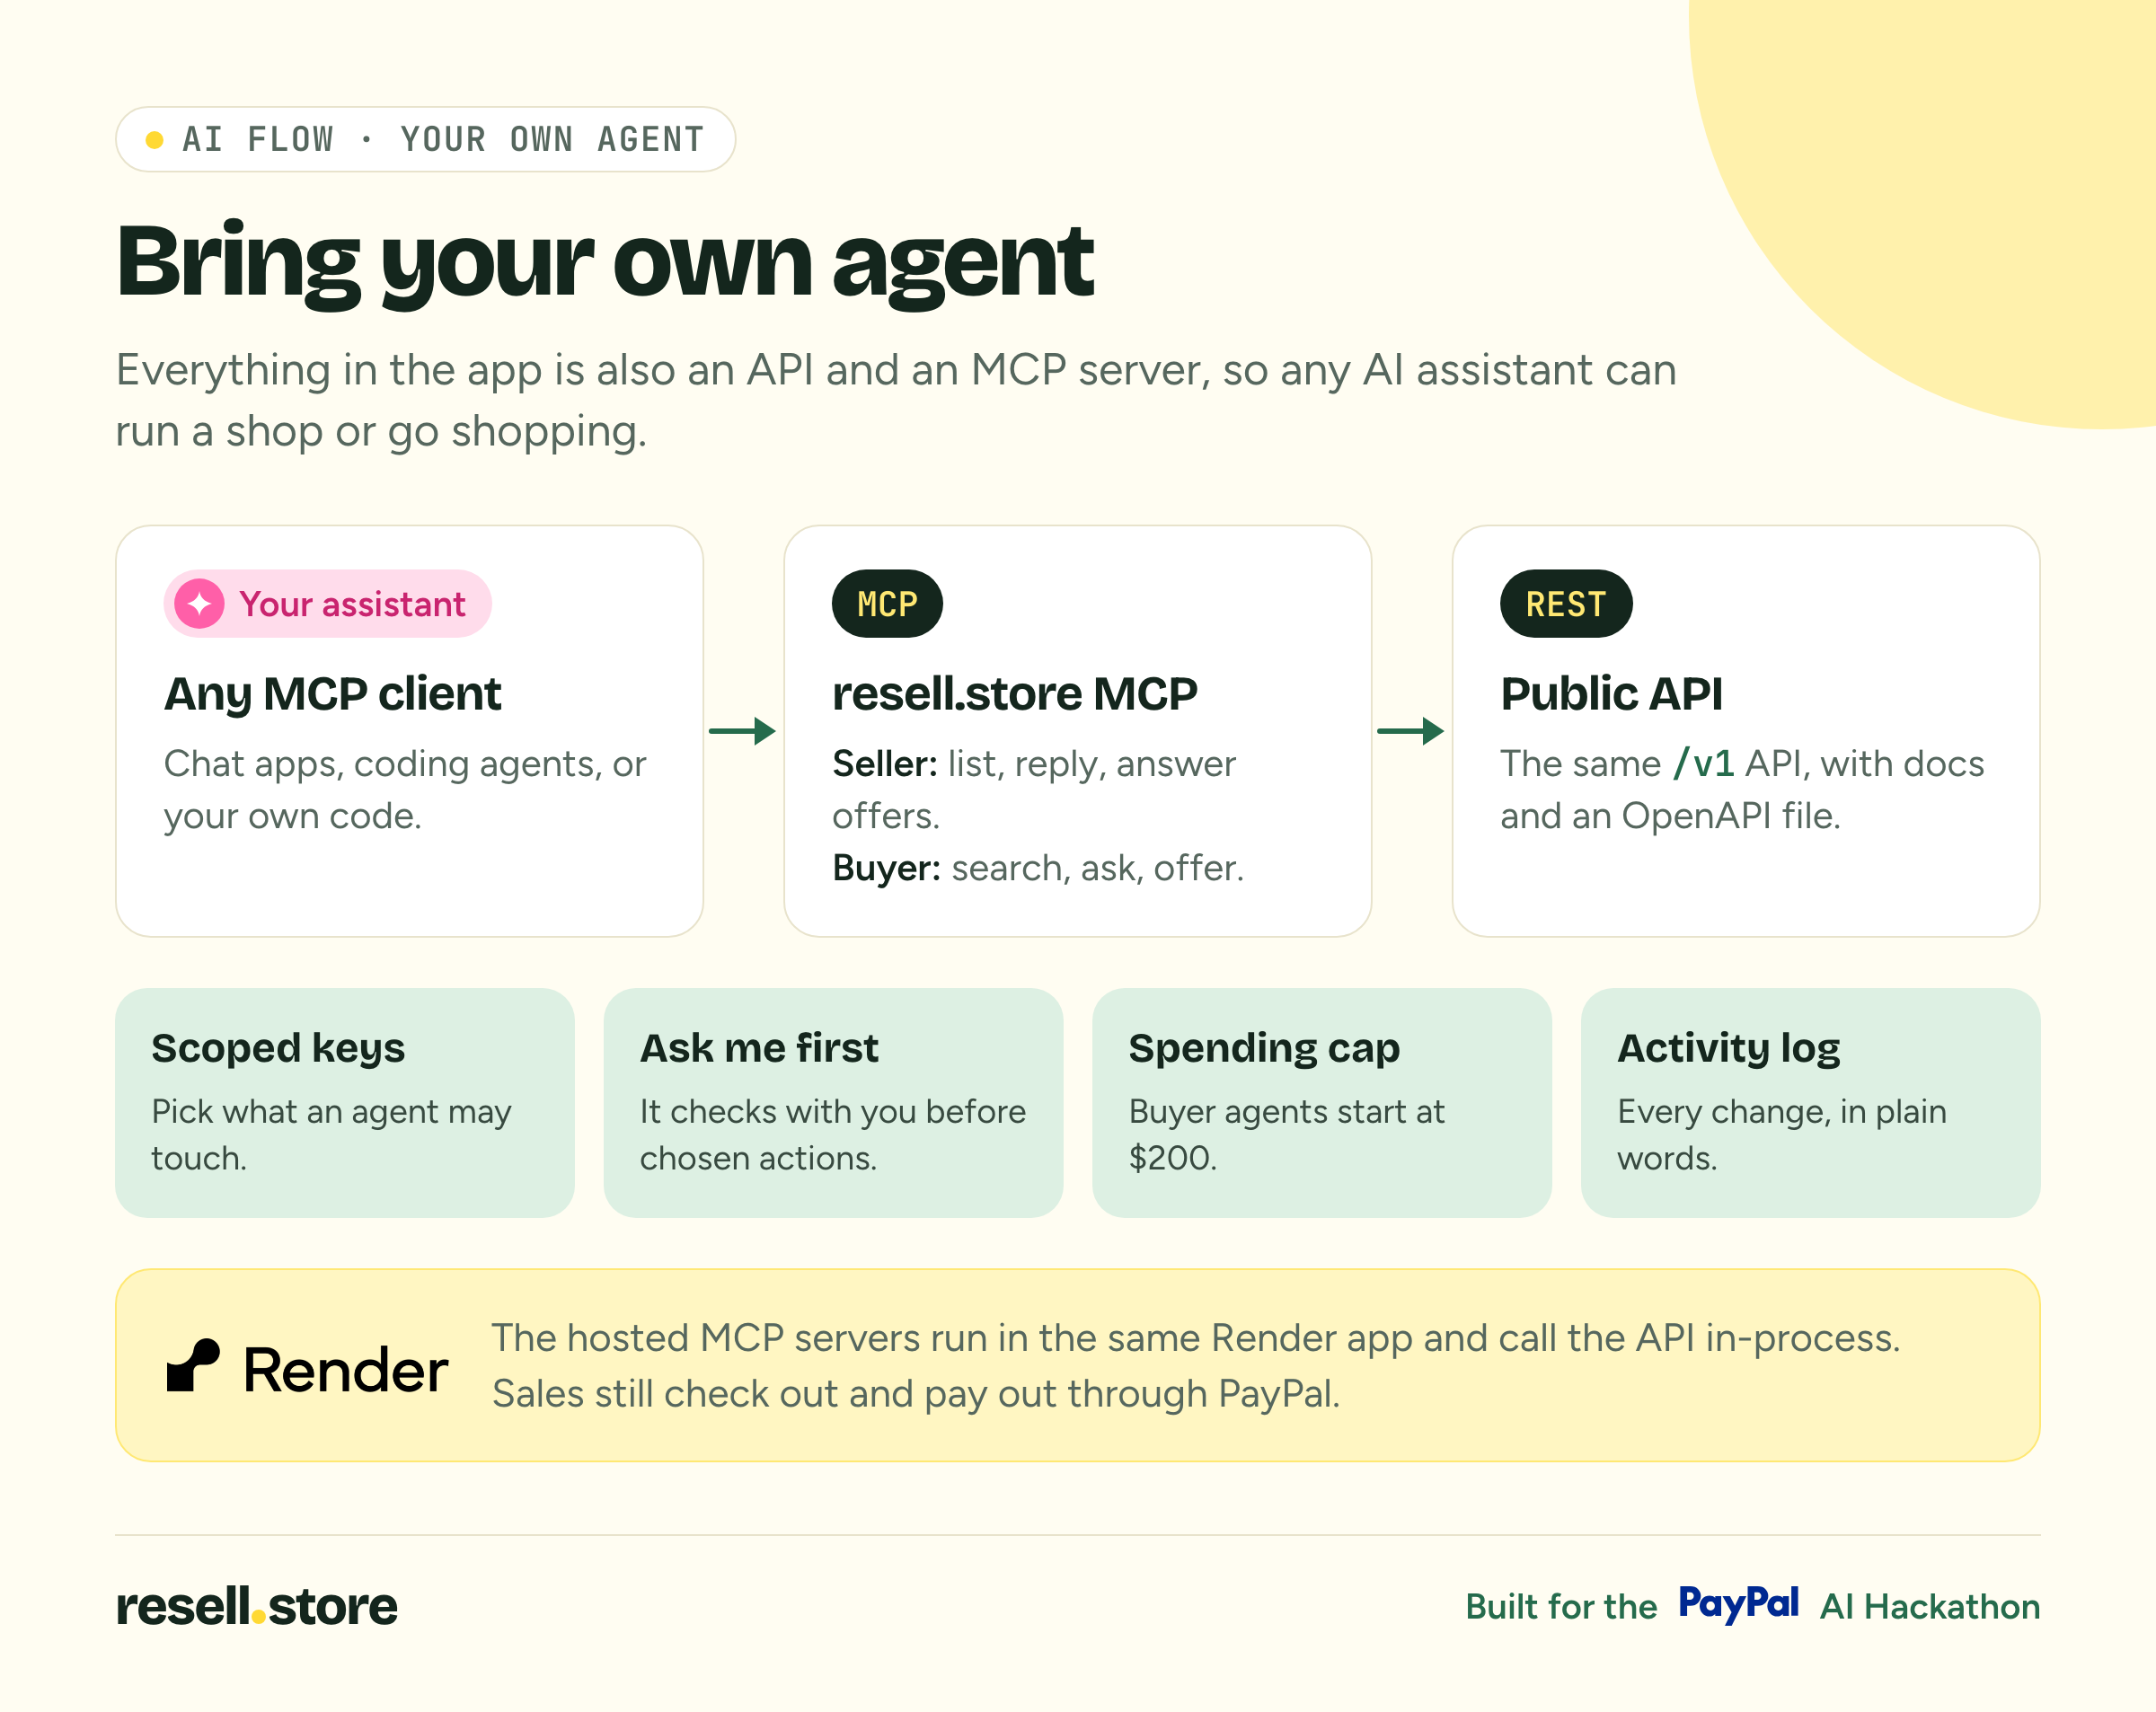Screen dimensions: 2156x1712
Task: Click 'Buyer agents start at $200.' text
Action: point(1286,1135)
